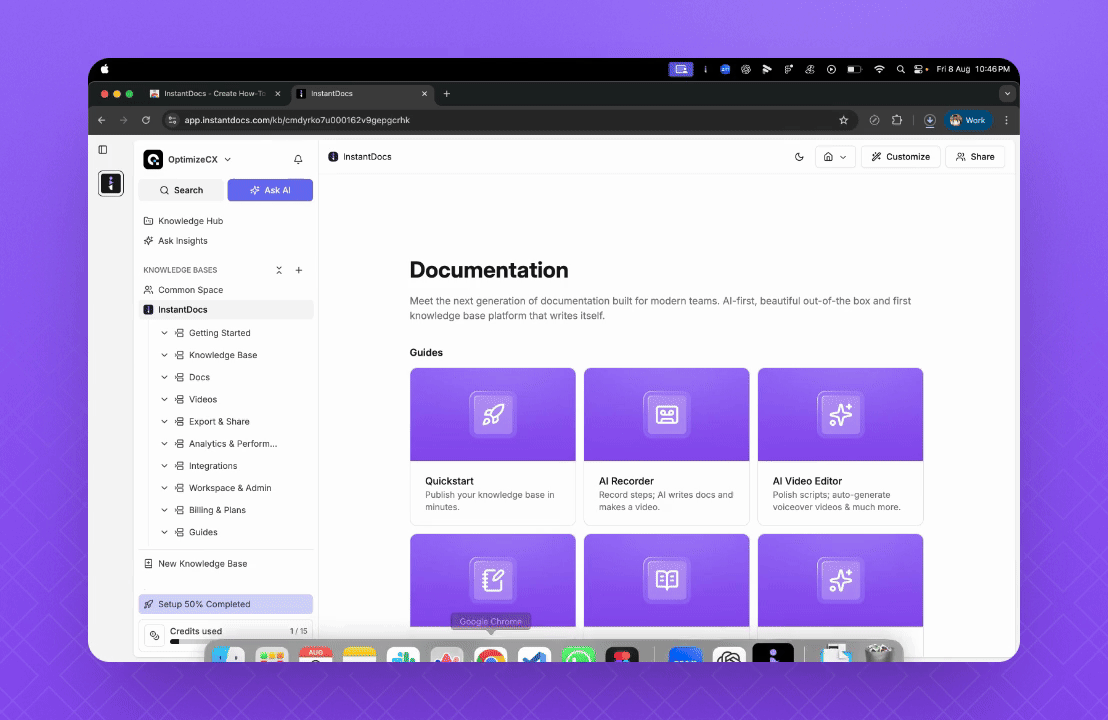Open the home icon dropdown
Screen dimensions: 1108x720
[834, 157]
